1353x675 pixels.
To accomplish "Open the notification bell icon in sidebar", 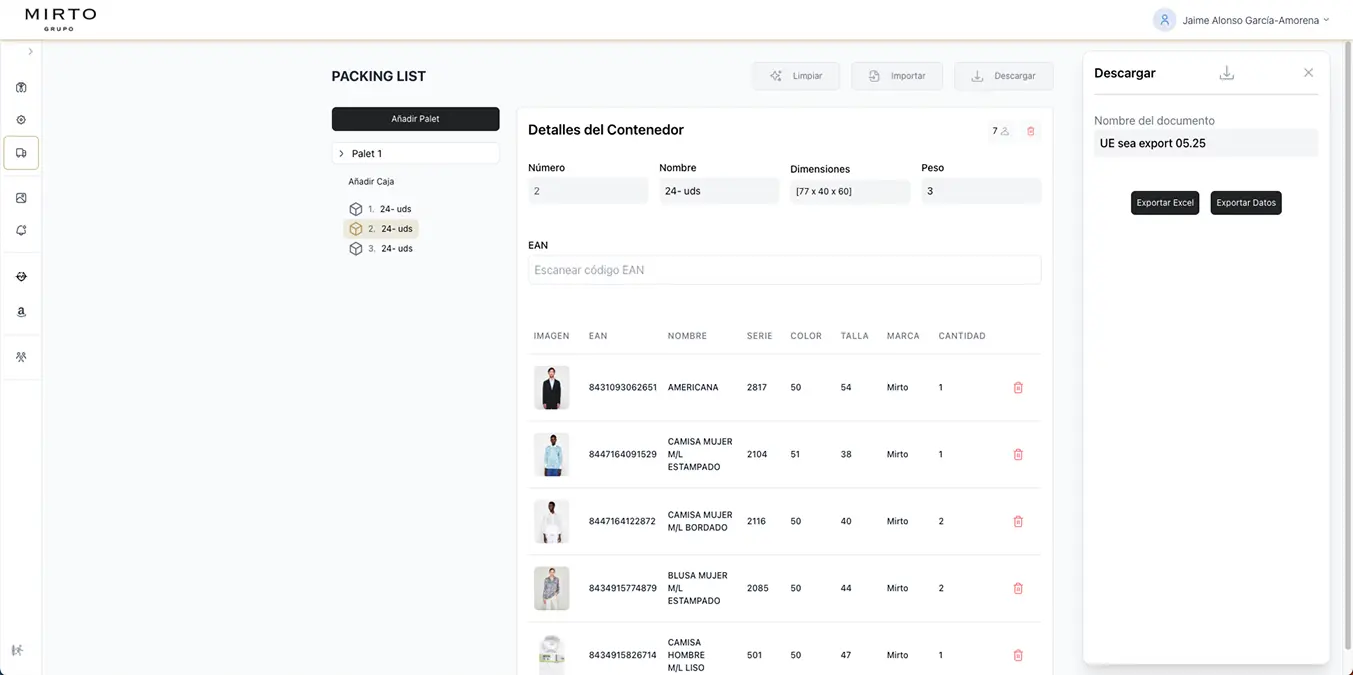I will (x=21, y=231).
